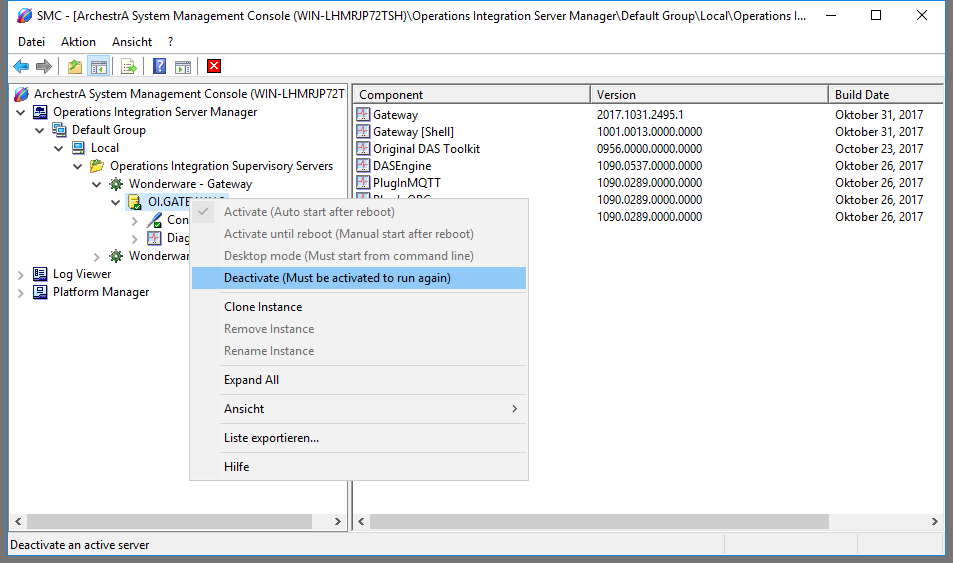953x563 pixels.
Task: Click the Log Viewer tree icon
Action: [40, 274]
